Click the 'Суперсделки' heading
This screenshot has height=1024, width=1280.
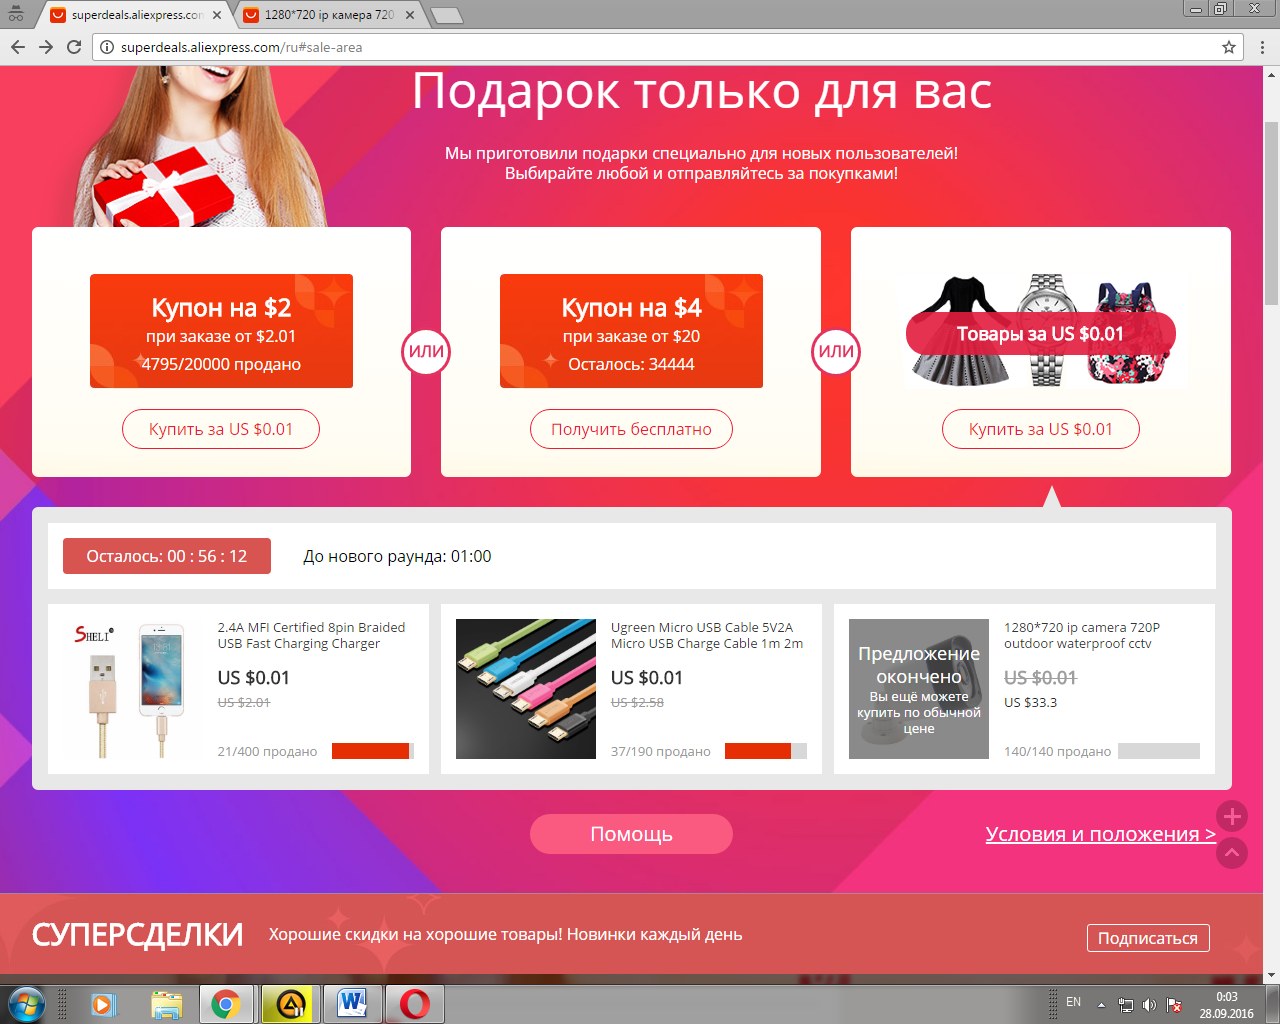point(137,934)
